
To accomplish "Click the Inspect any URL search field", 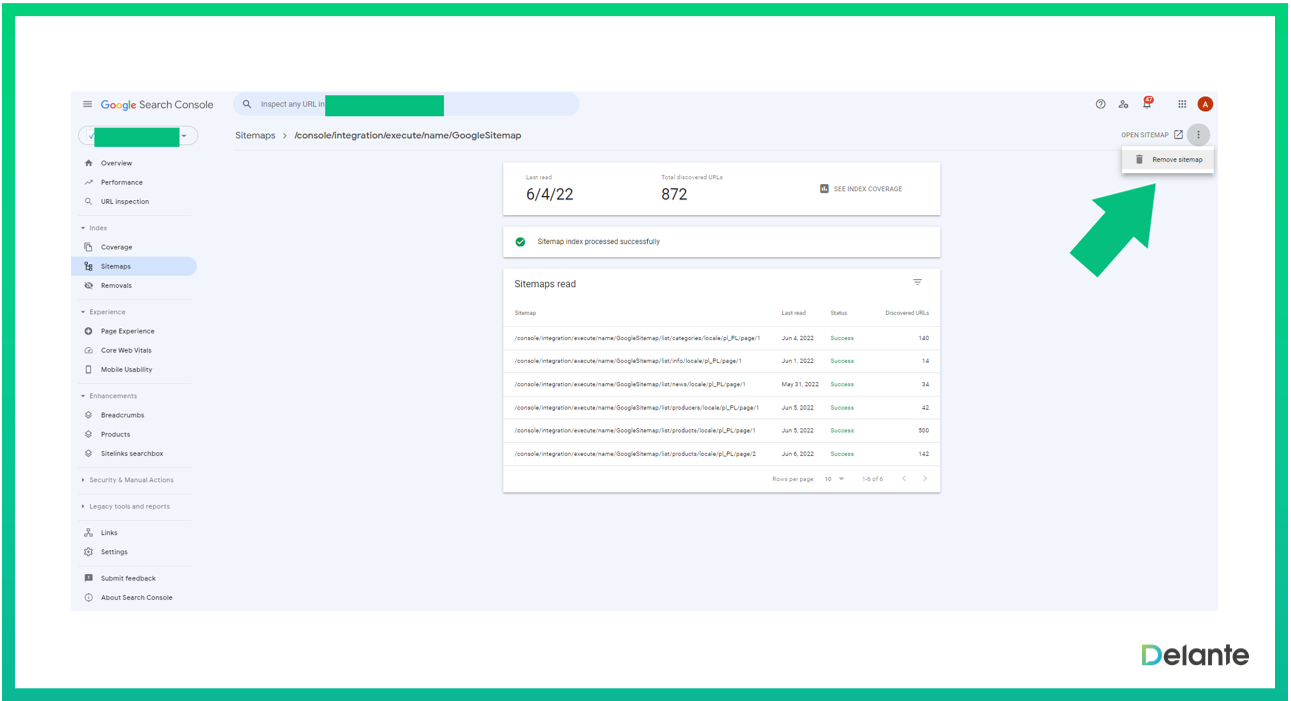I will (x=405, y=104).
